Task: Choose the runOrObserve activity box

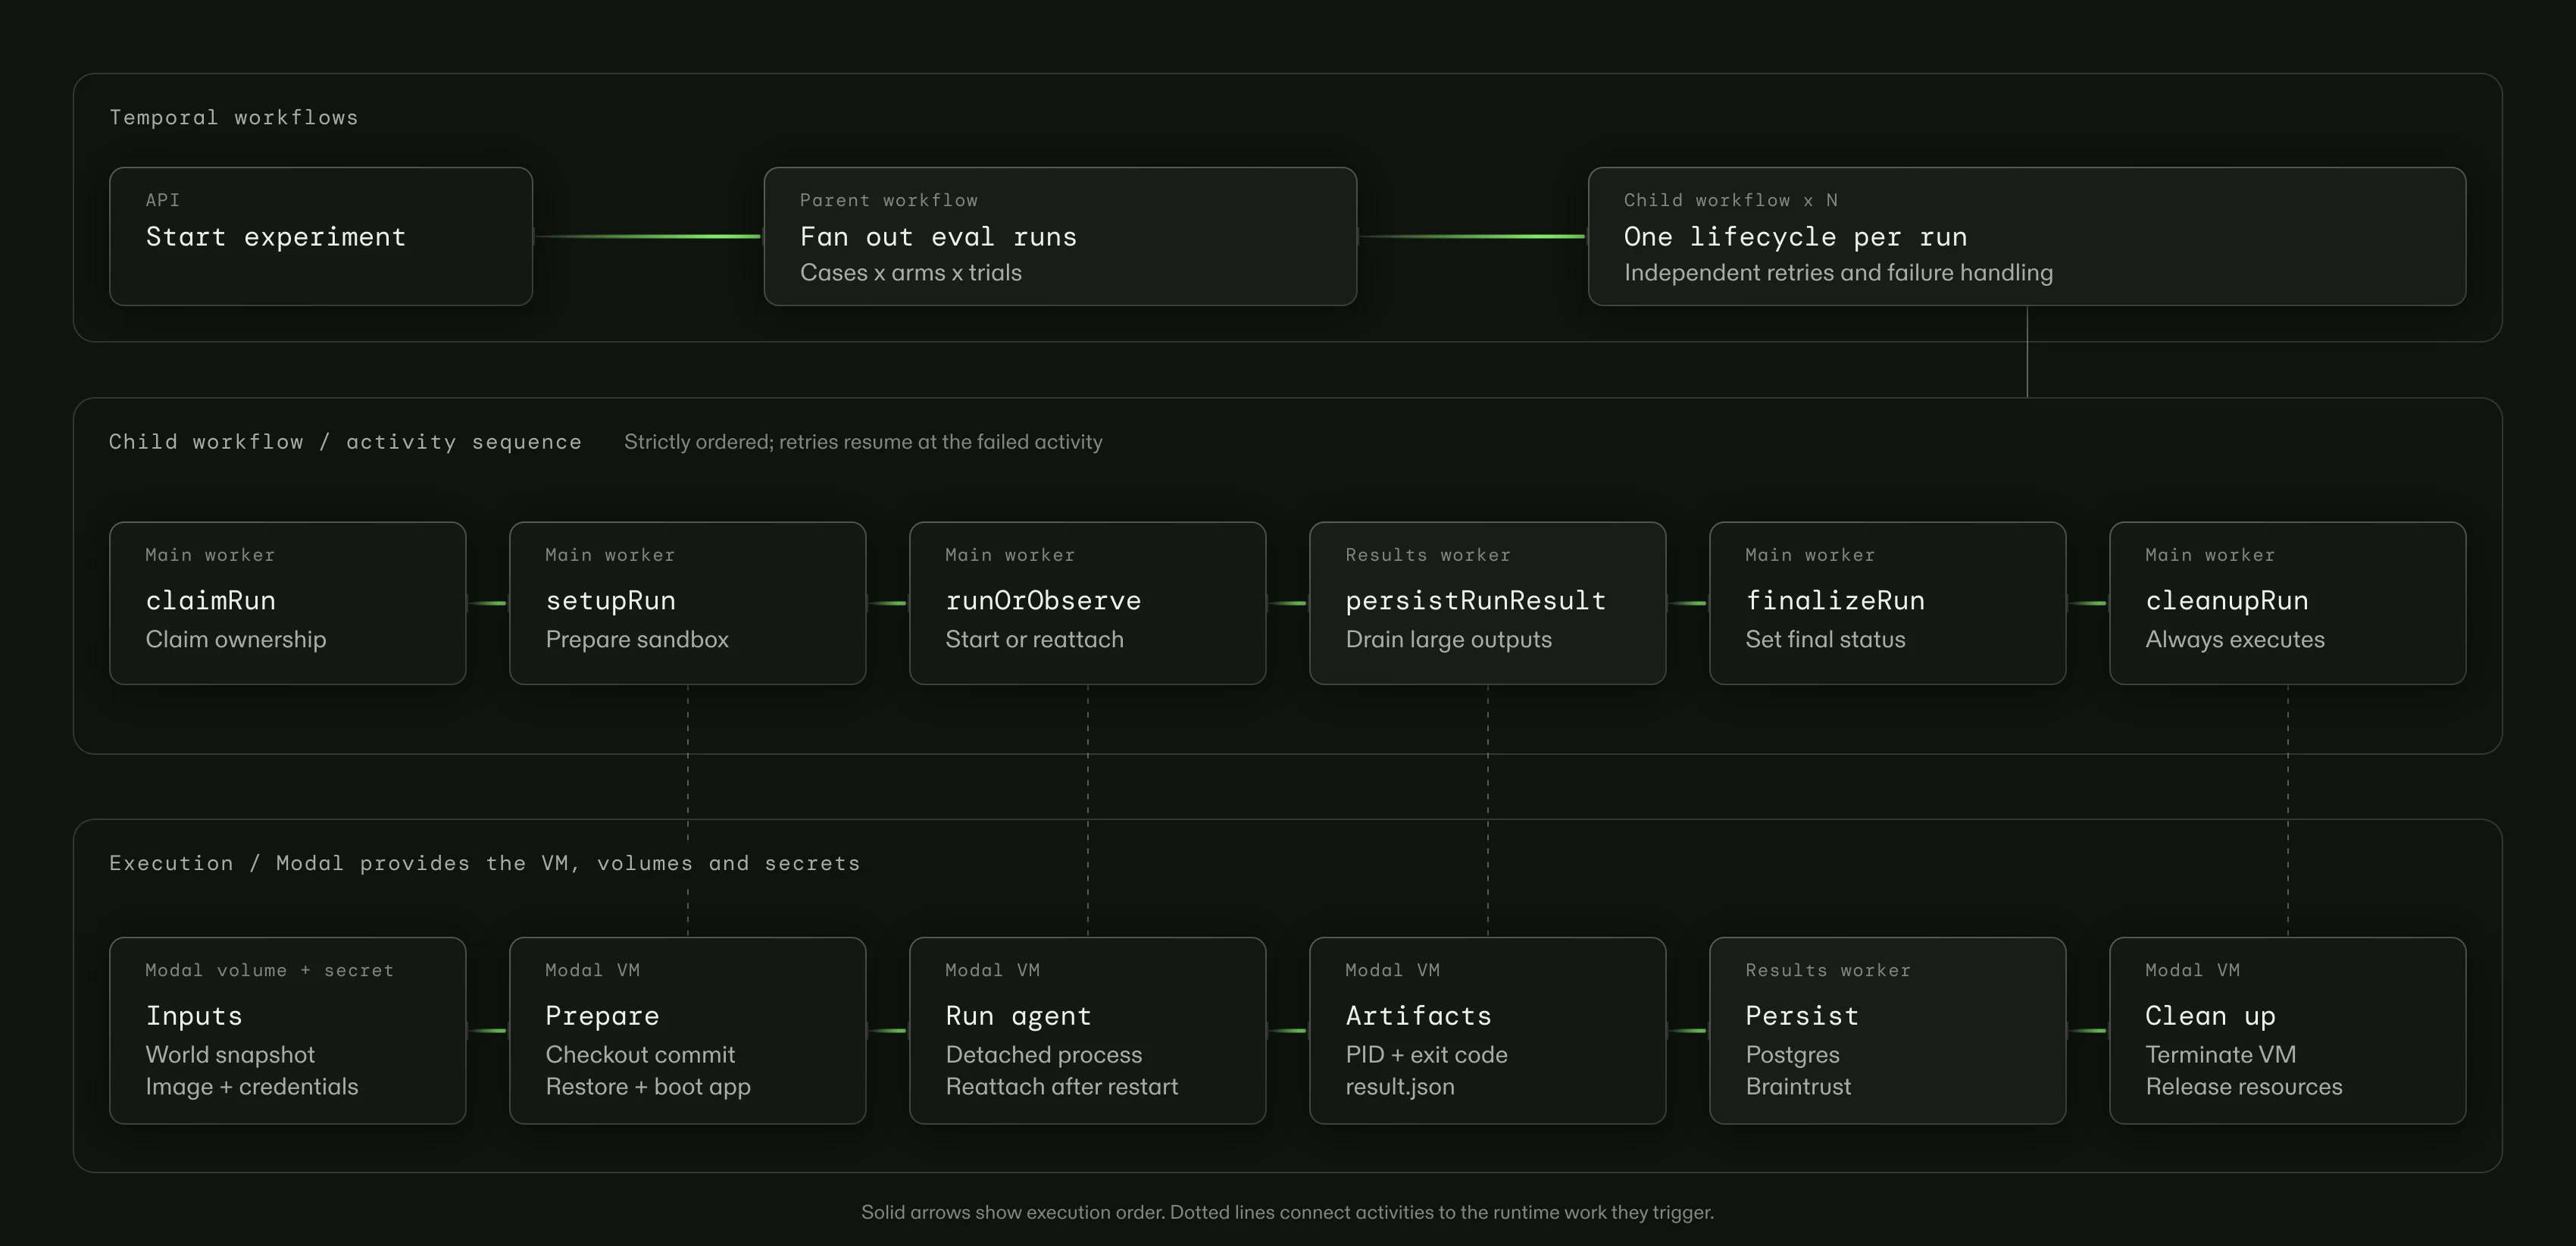Action: [x=1088, y=603]
